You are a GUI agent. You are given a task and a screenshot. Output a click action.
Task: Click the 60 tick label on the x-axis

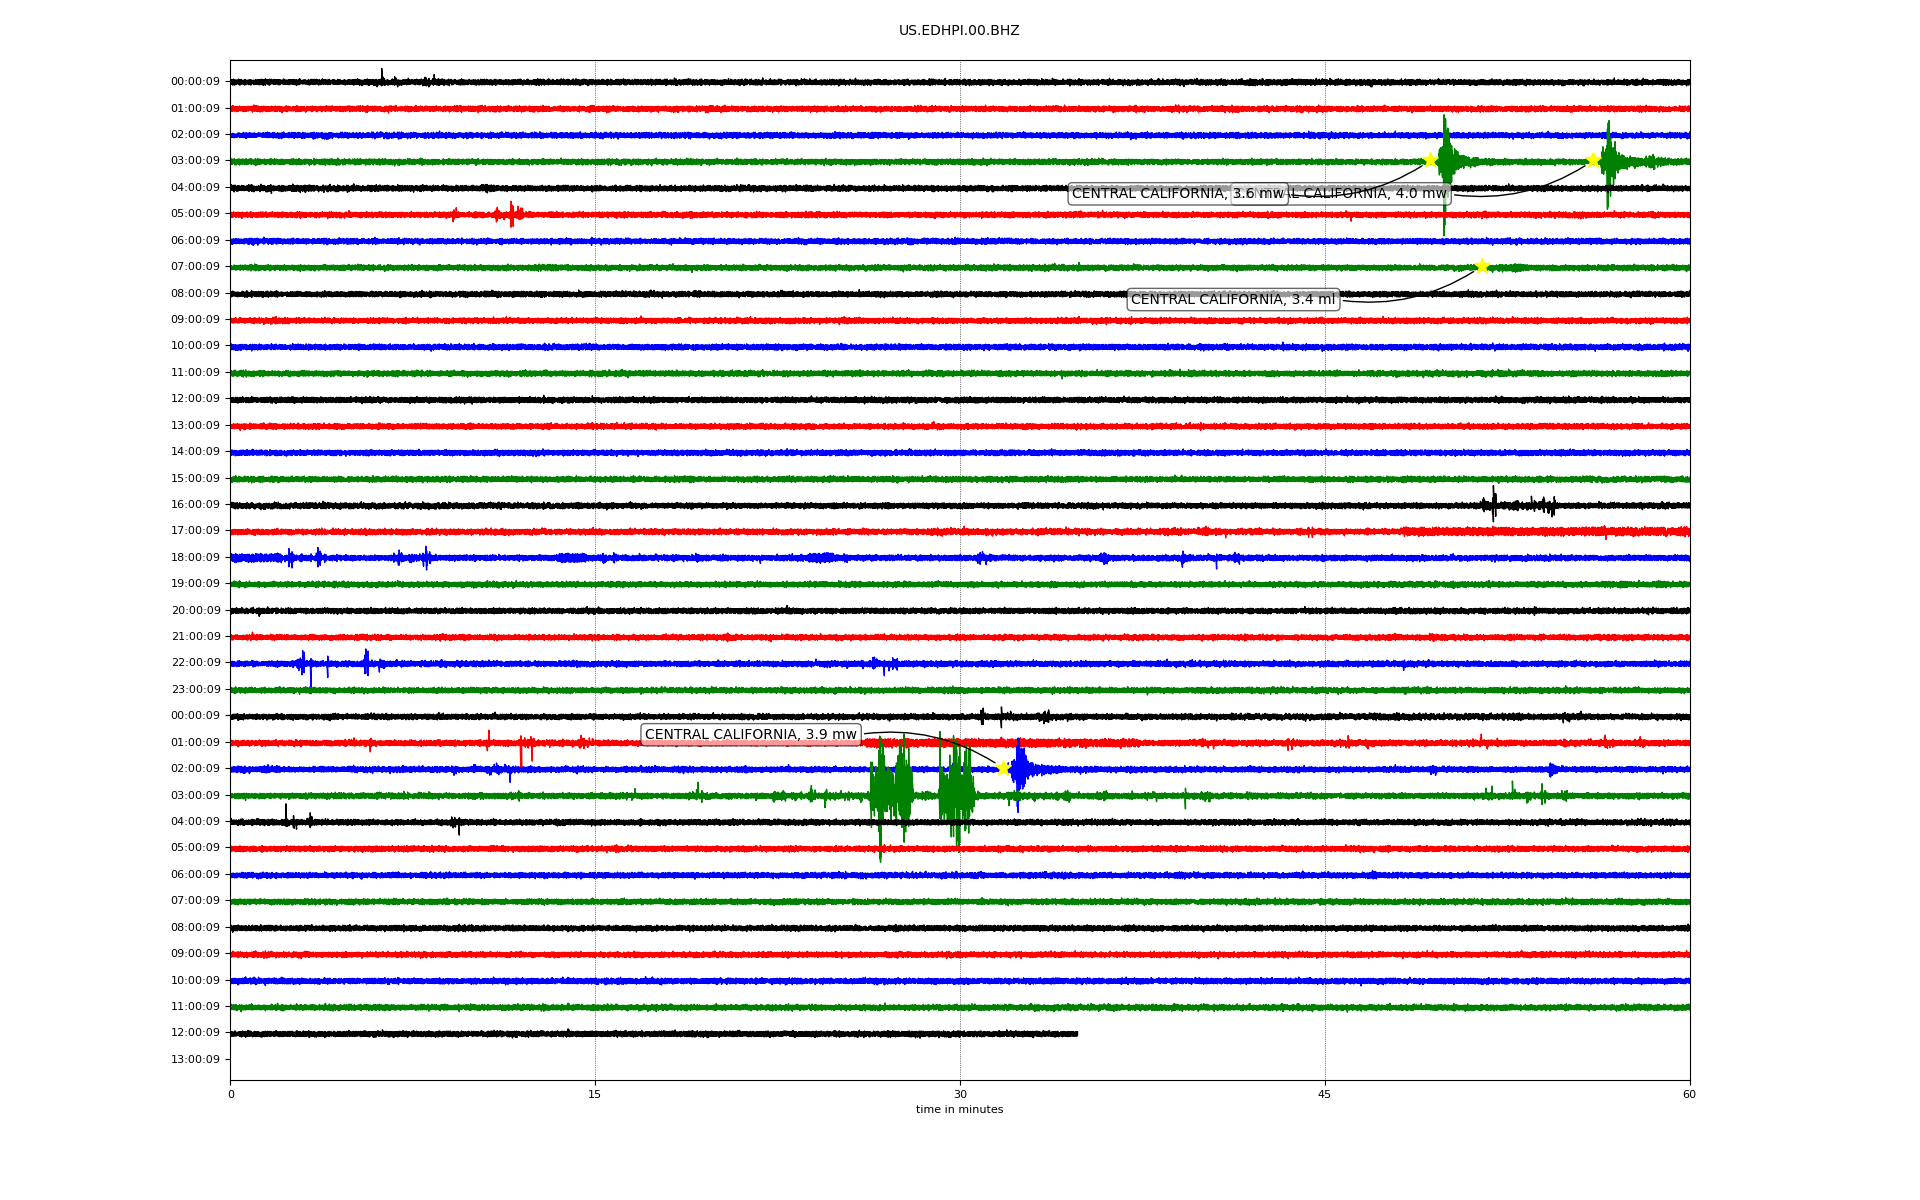[x=1689, y=1094]
